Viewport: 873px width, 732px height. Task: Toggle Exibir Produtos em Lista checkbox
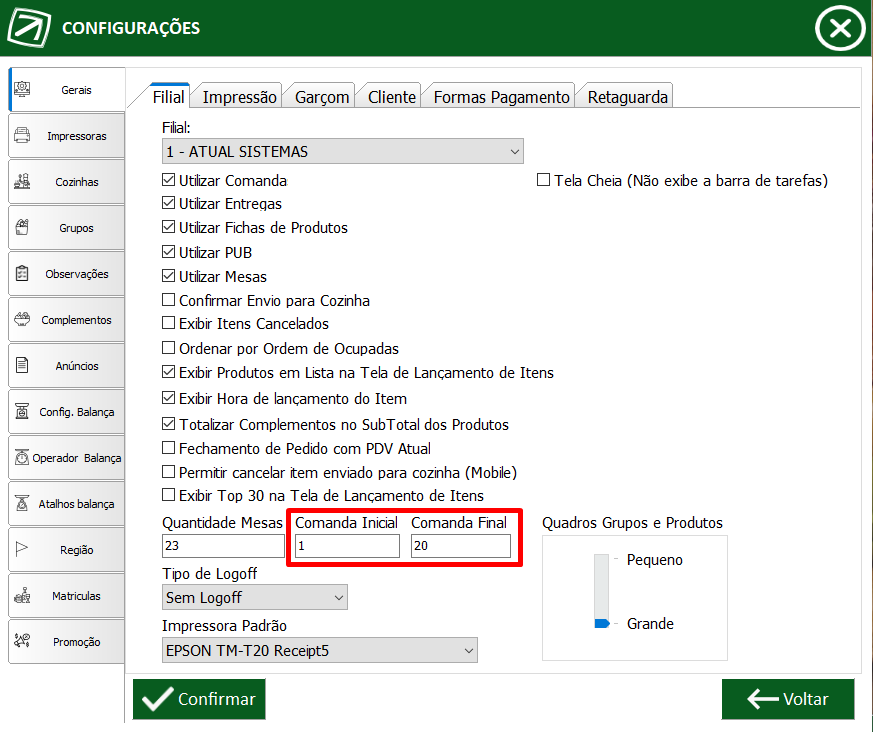(x=168, y=372)
